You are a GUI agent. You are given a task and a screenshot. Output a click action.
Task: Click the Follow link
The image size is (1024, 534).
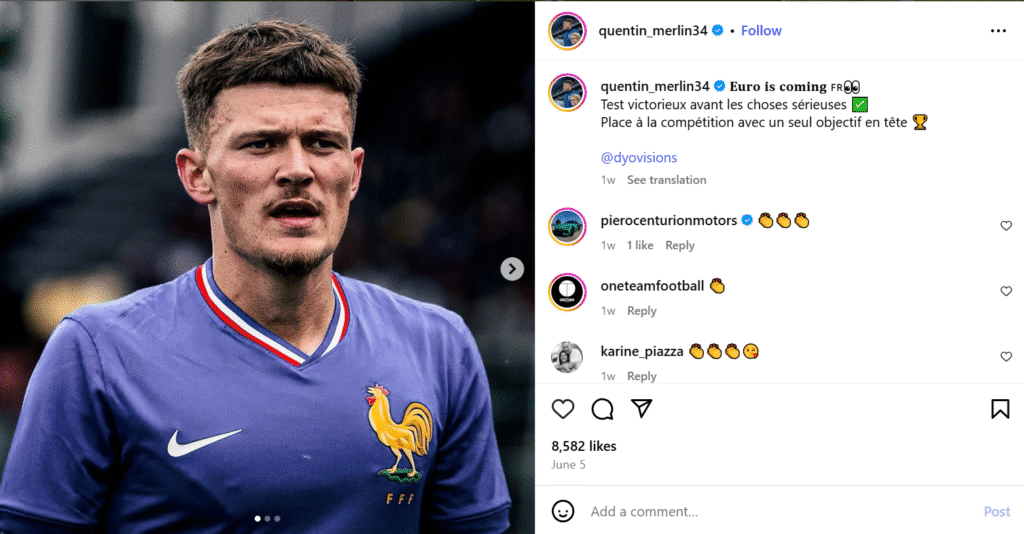click(761, 31)
